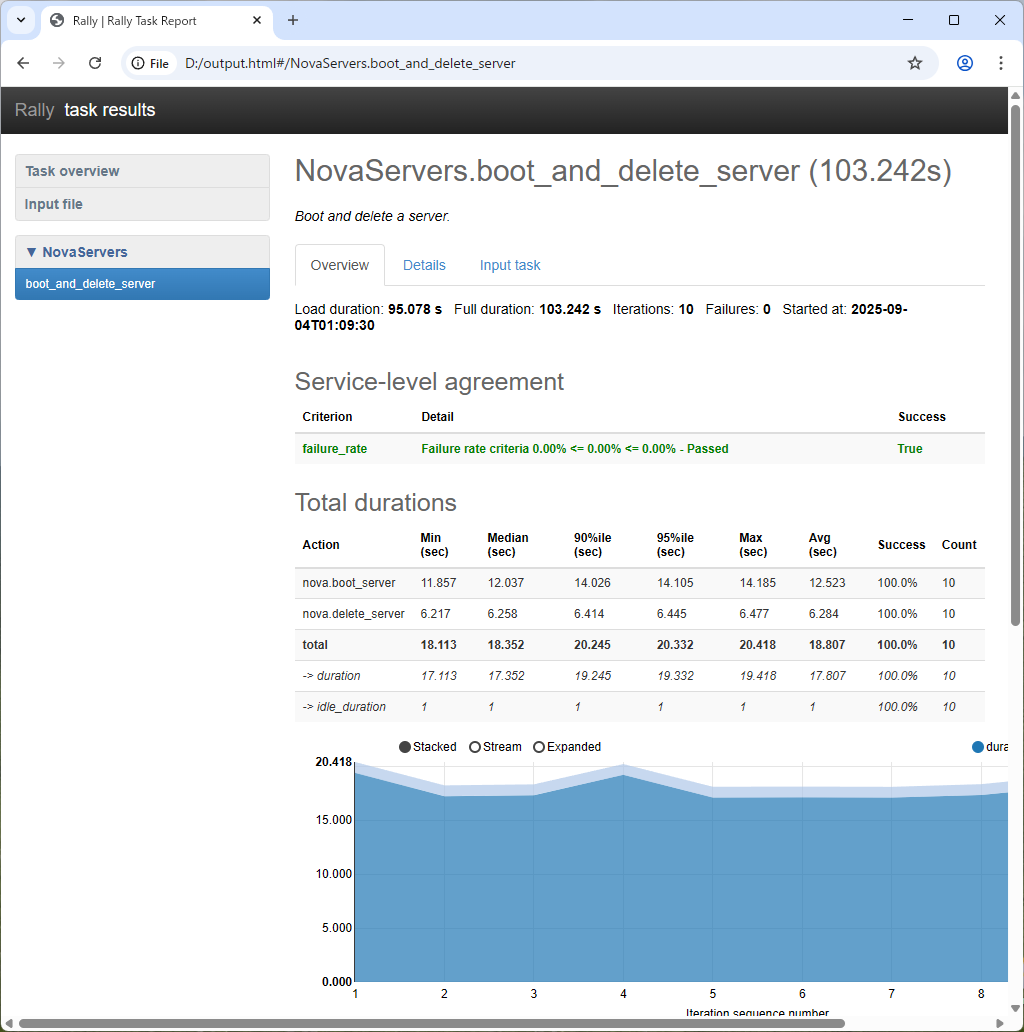Click the count link for nova.delete_server
Image resolution: width=1024 pixels, height=1032 pixels.
948,613
